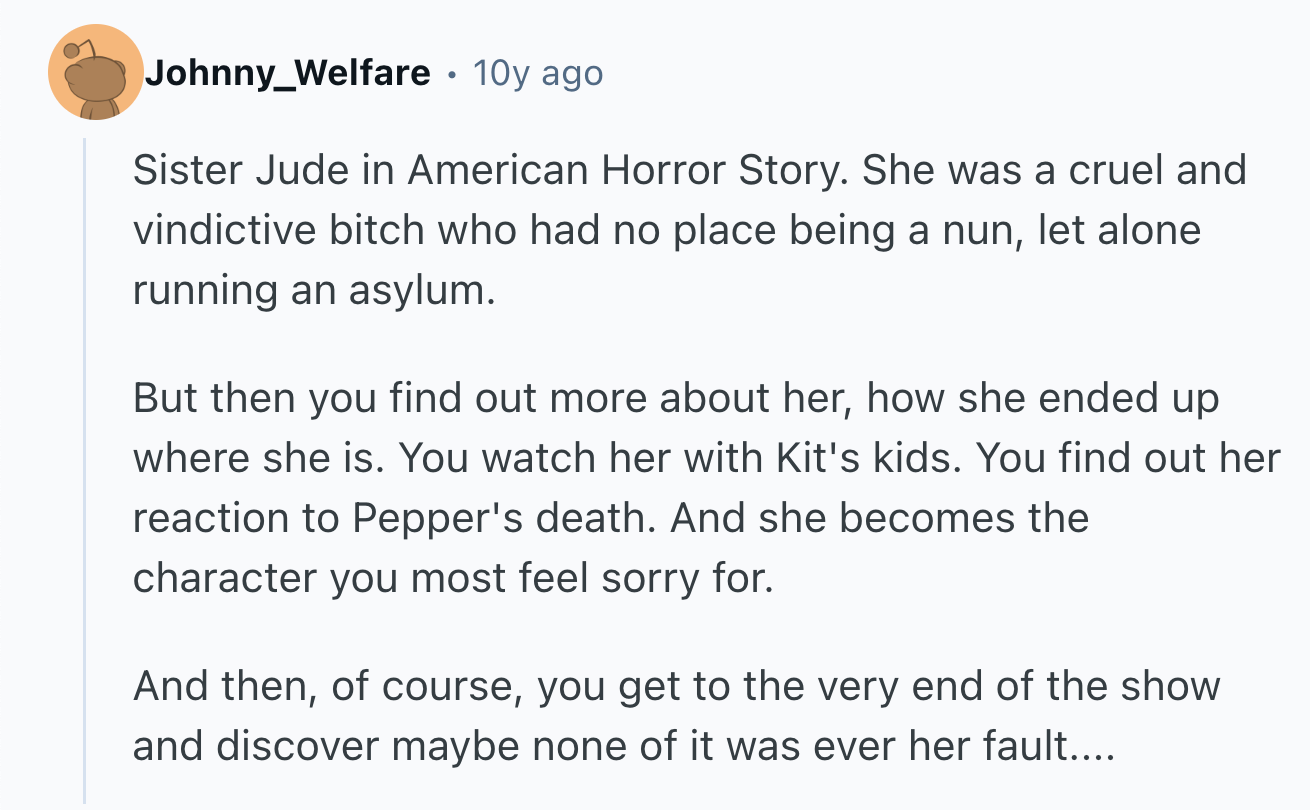Click the dot separator beside the username
This screenshot has width=1310, height=810.
point(452,74)
